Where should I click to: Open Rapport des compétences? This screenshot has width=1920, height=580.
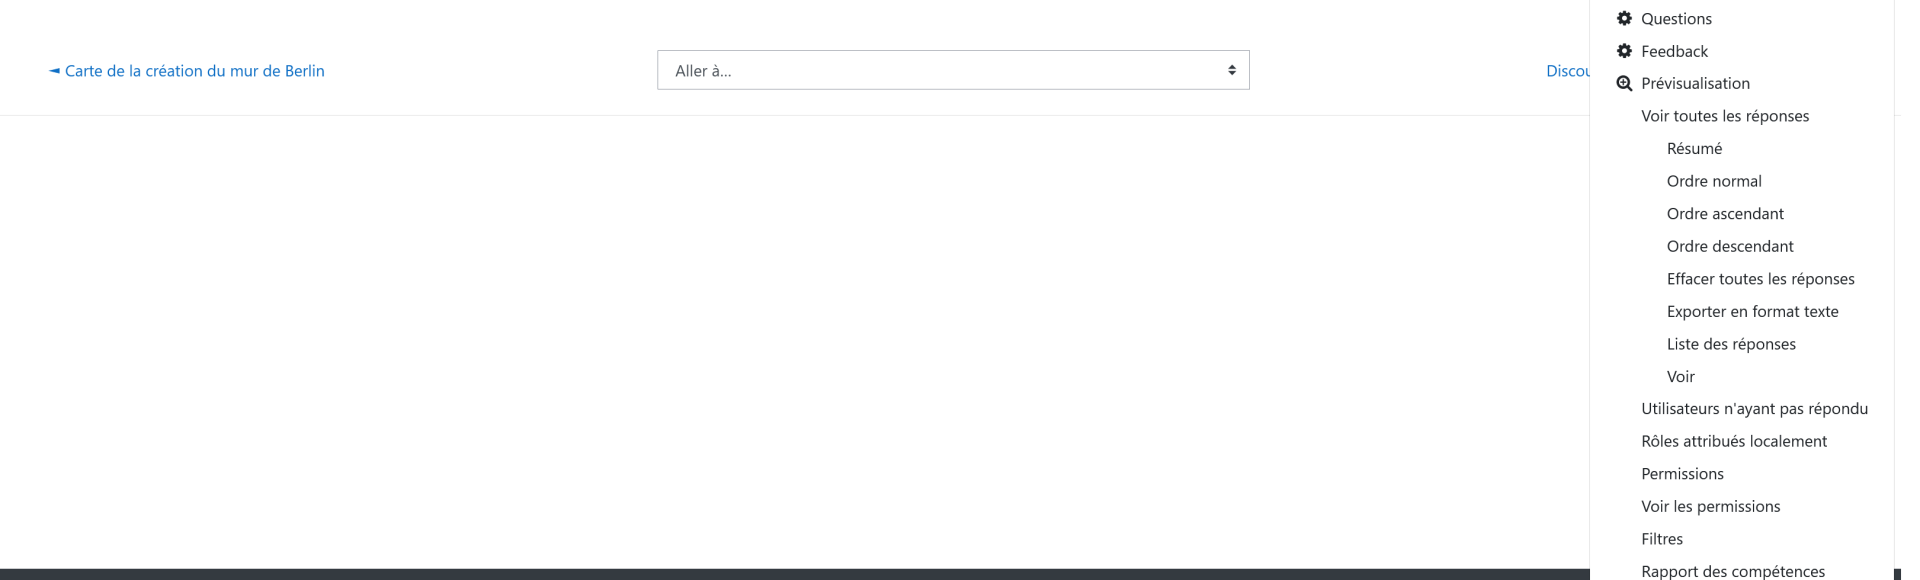(x=1732, y=571)
